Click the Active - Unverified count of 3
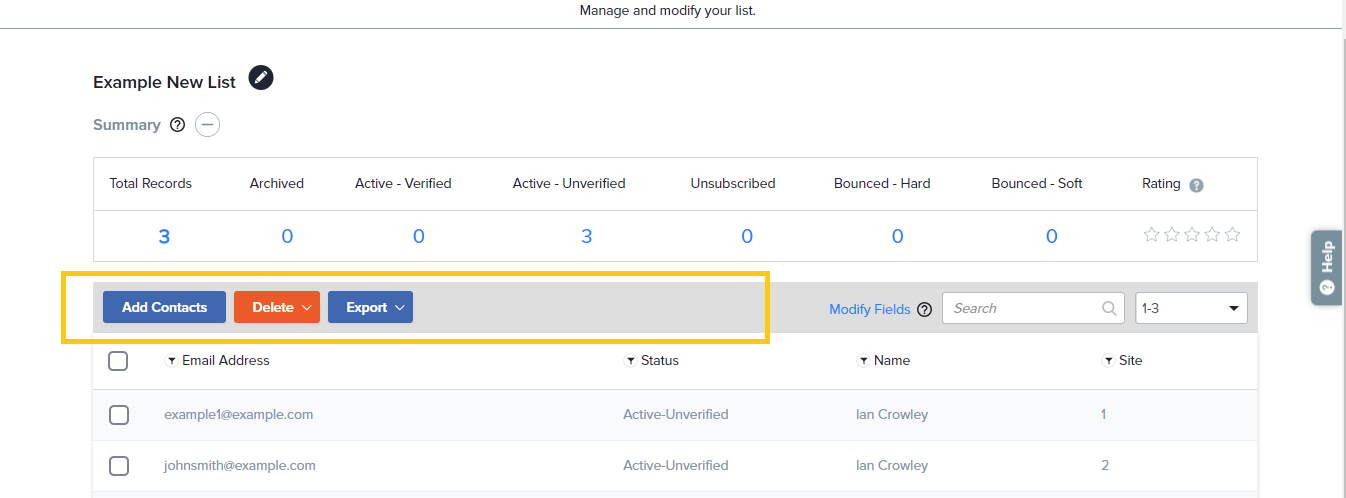The height and width of the screenshot is (498, 1346). [x=586, y=236]
